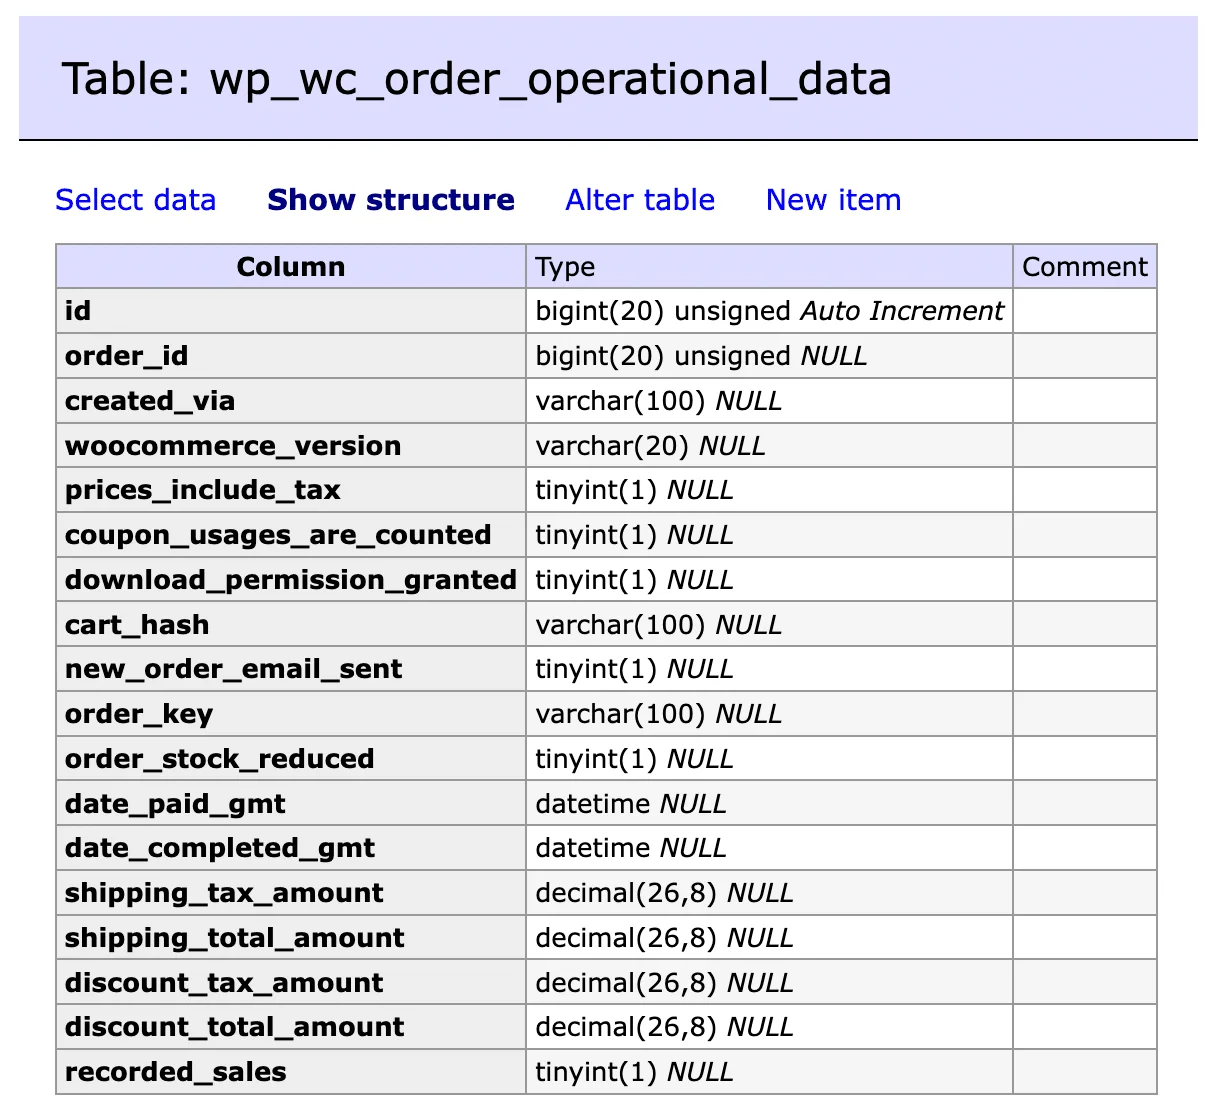Select the download_permission_granted column name

click(x=291, y=580)
